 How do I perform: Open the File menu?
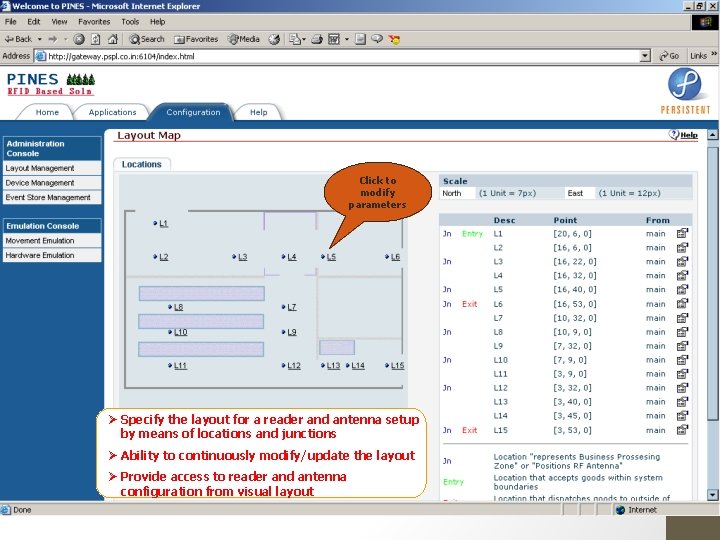11,22
